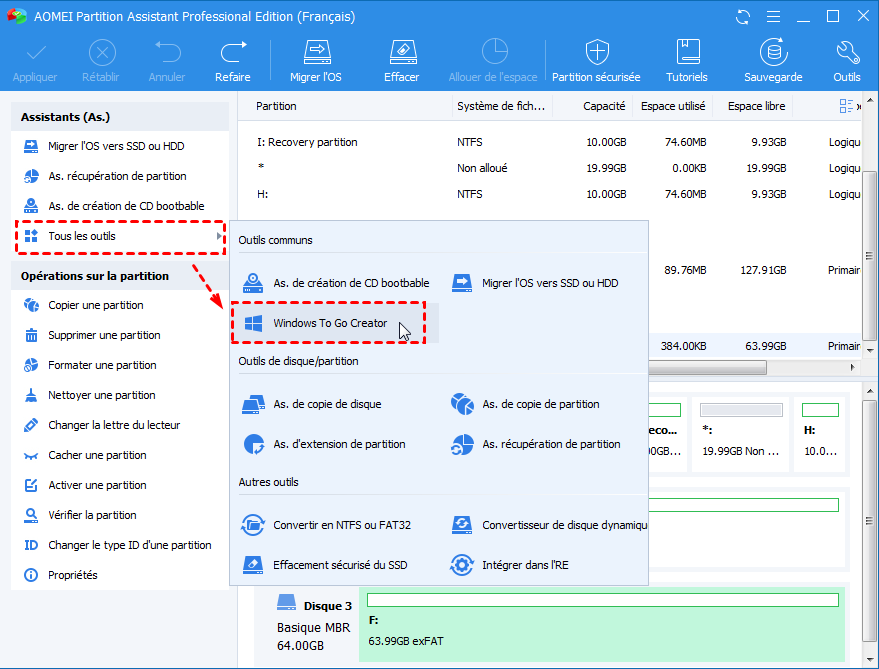
Task: Choose Migrer l'OS vers SSD ou HDD in popup
Action: (535, 283)
